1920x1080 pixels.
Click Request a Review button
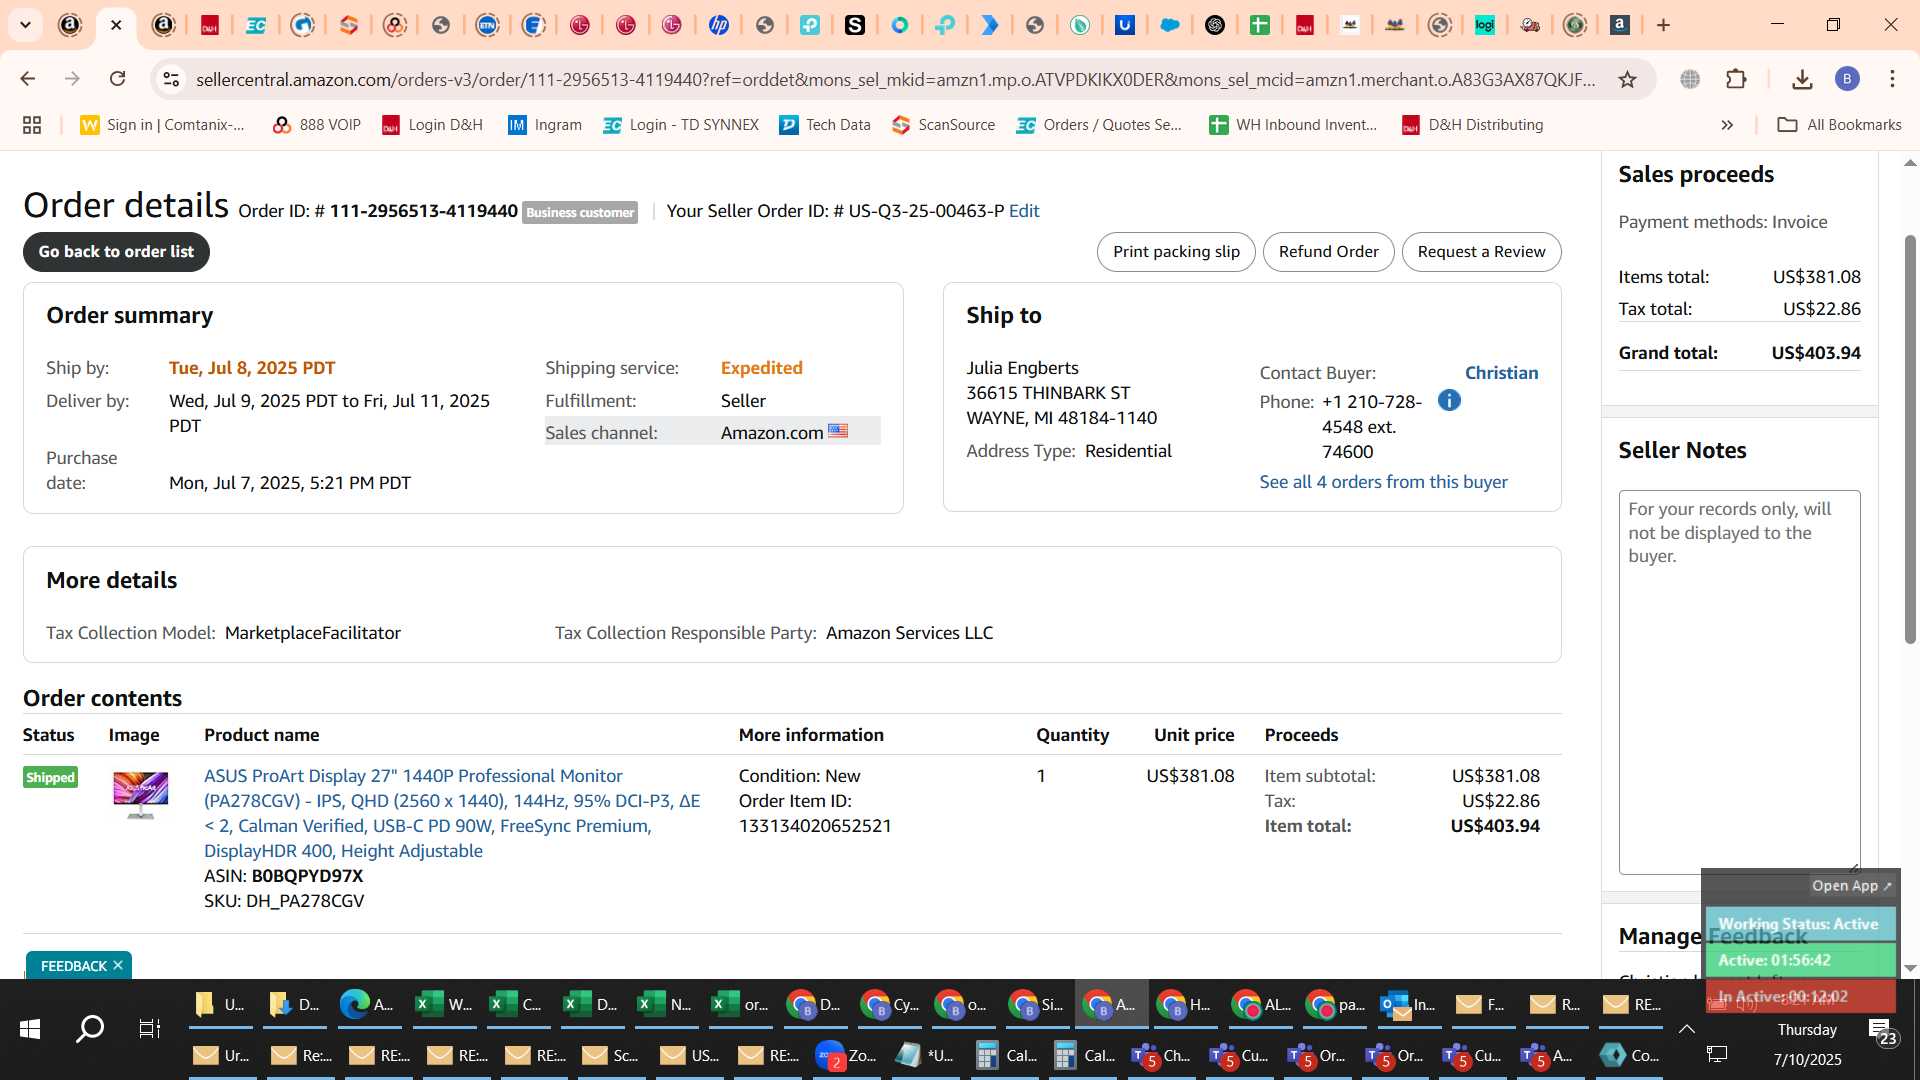click(1481, 252)
